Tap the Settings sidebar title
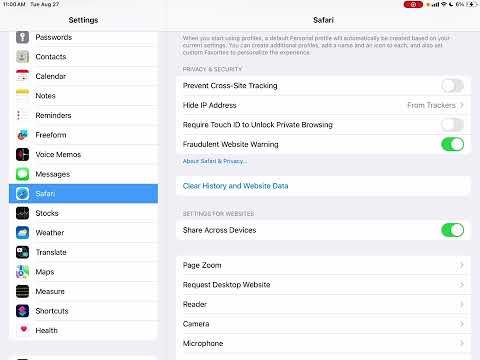 pos(83,20)
